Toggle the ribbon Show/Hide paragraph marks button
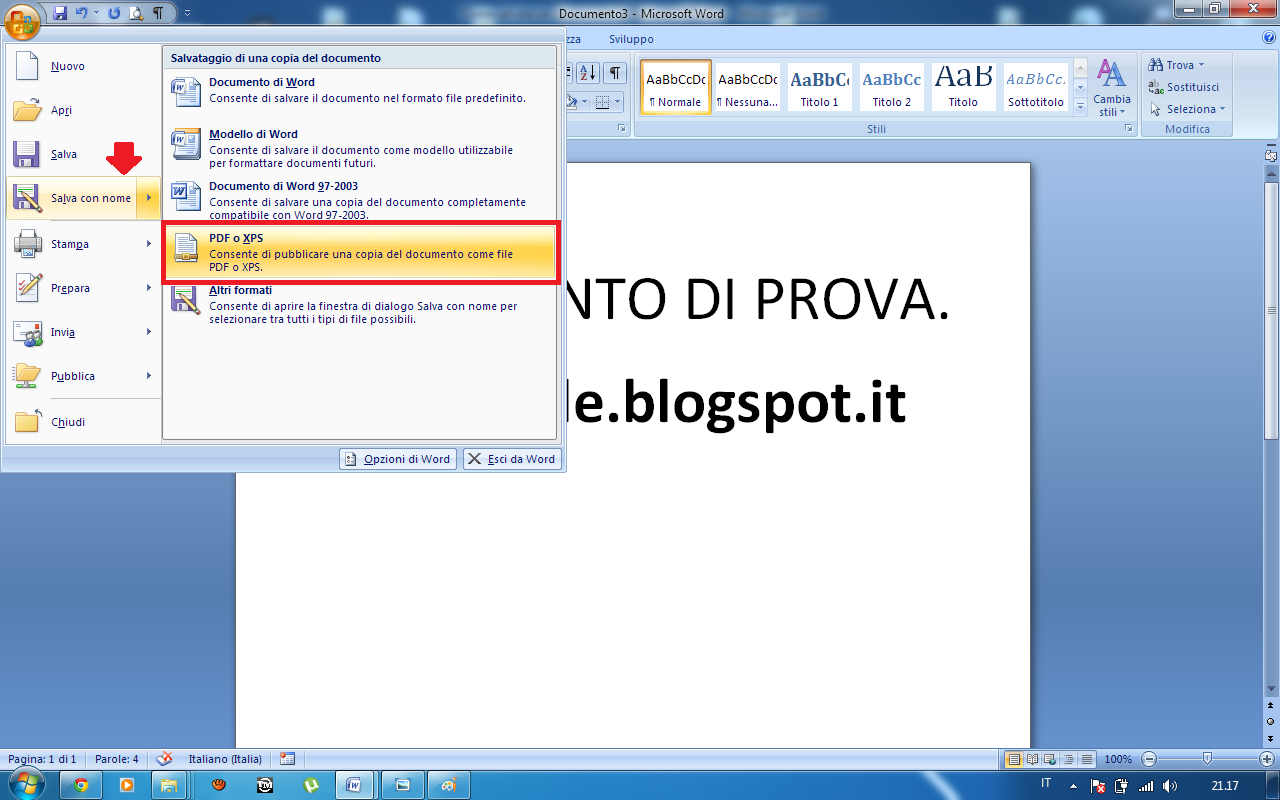 (x=614, y=72)
